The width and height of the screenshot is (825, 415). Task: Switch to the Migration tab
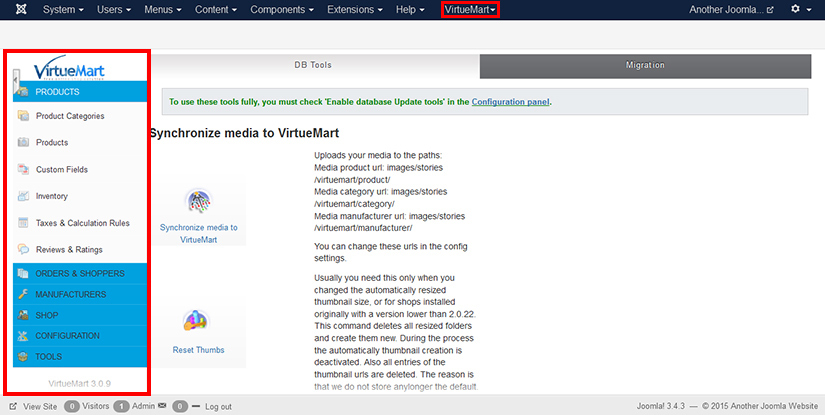643,66
